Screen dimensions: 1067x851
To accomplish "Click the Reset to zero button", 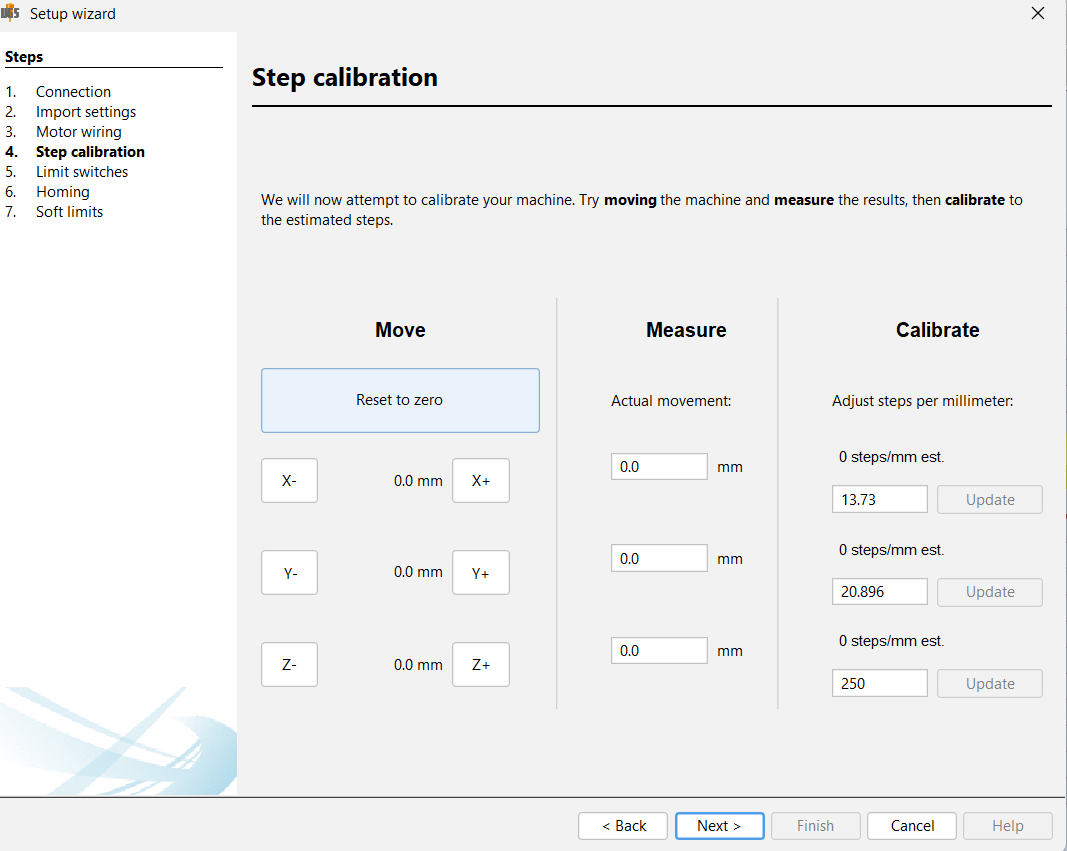I will (400, 400).
